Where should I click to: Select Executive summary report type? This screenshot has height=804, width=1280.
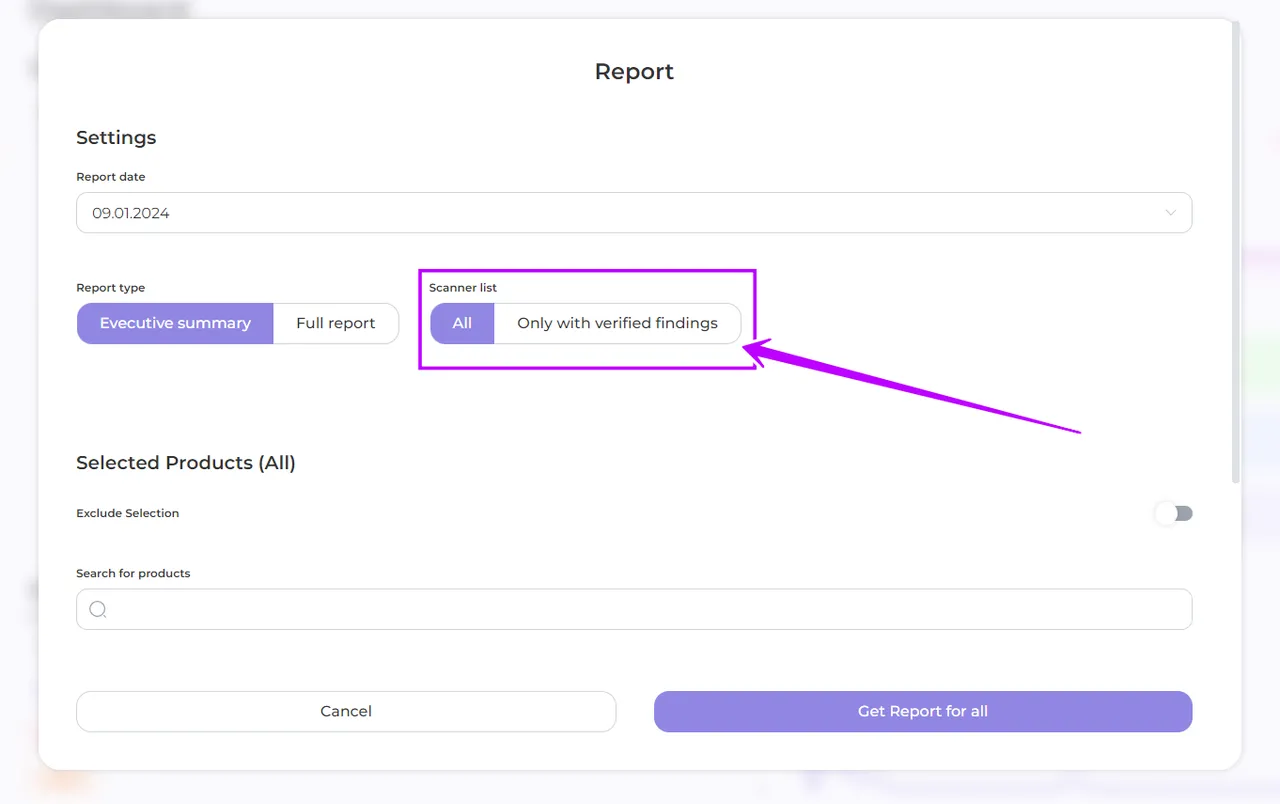pyautogui.click(x=175, y=323)
